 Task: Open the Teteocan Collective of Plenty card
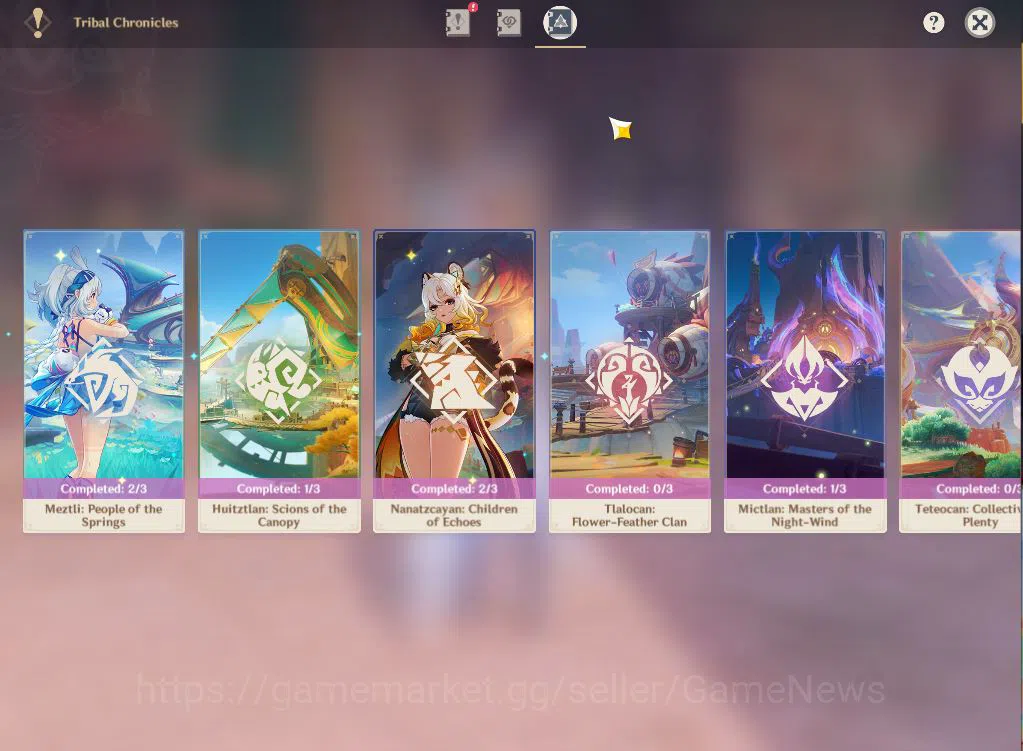[961, 381]
